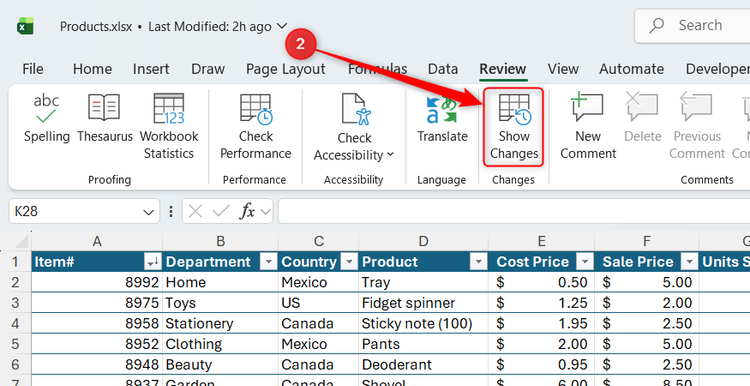This screenshot has height=386, width=750.
Task: Click the Delete comment icon
Action: coord(642,108)
